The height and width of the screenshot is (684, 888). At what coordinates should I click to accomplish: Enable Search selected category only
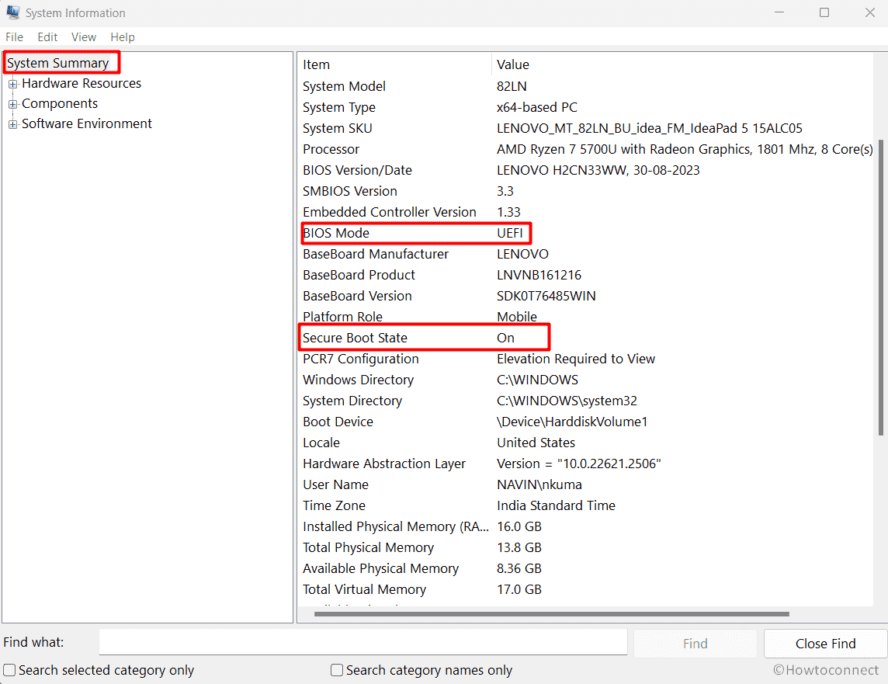8,670
